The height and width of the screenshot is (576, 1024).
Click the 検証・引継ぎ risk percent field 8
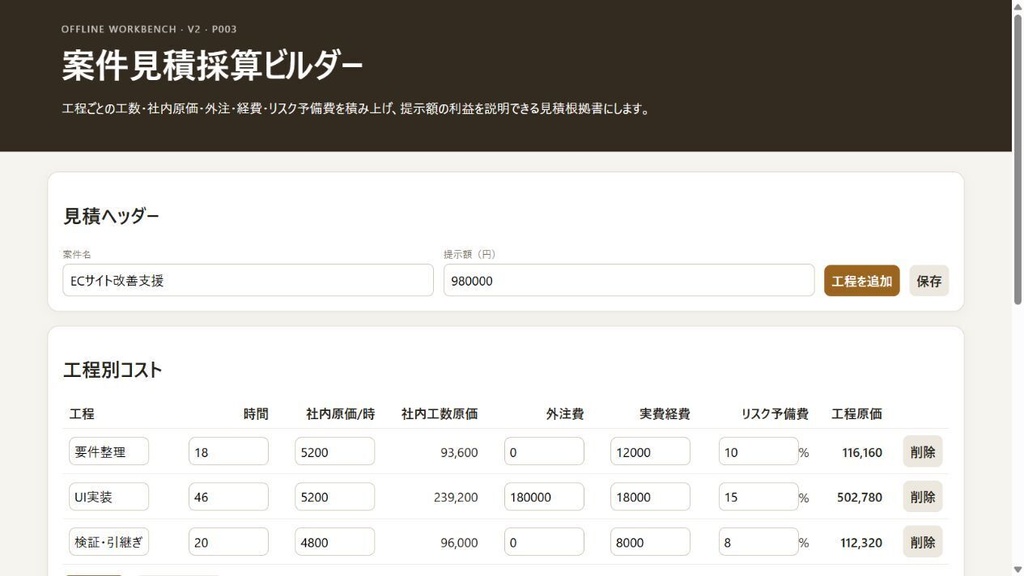[x=758, y=541]
